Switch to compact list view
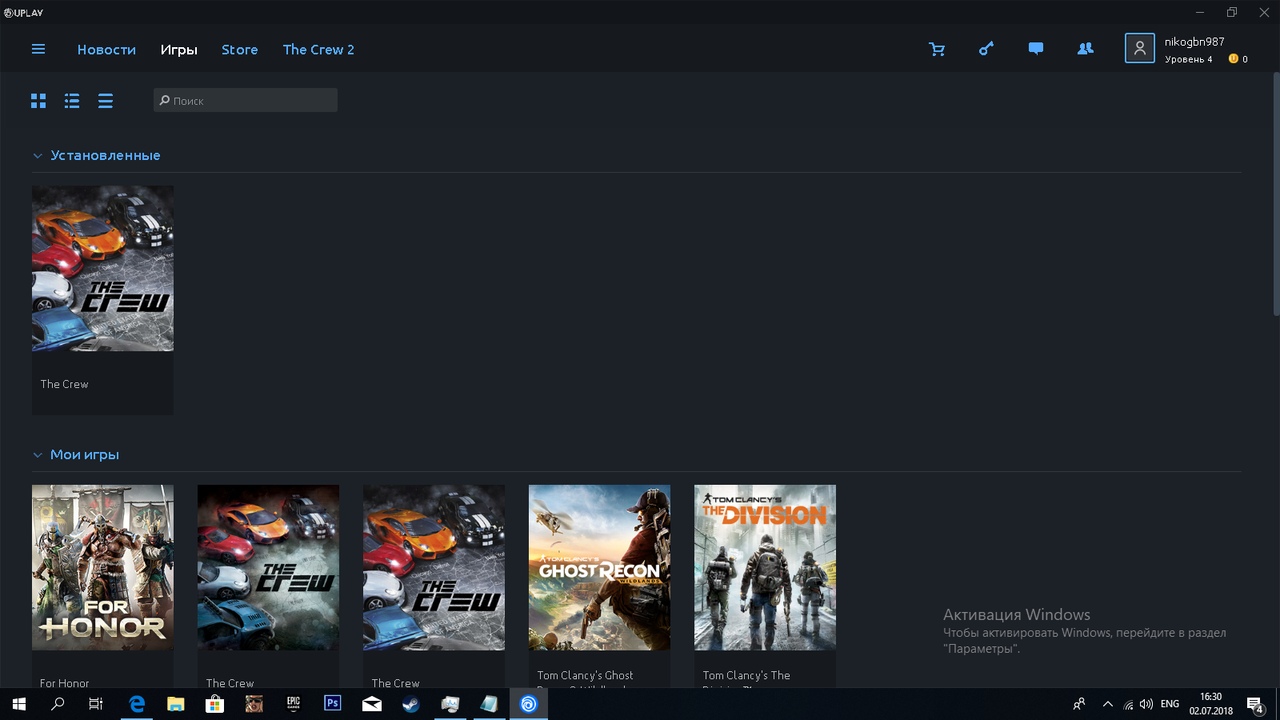Viewport: 1280px width, 720px height. 105,100
